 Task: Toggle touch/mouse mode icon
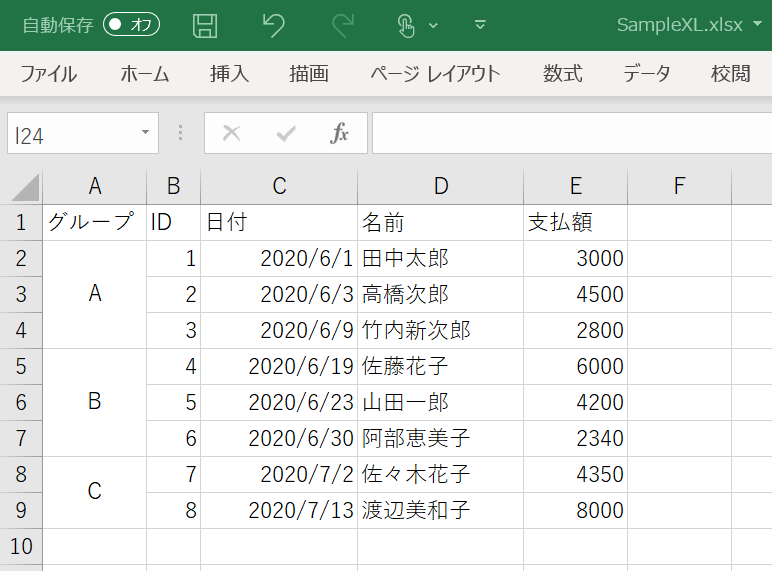coord(406,26)
